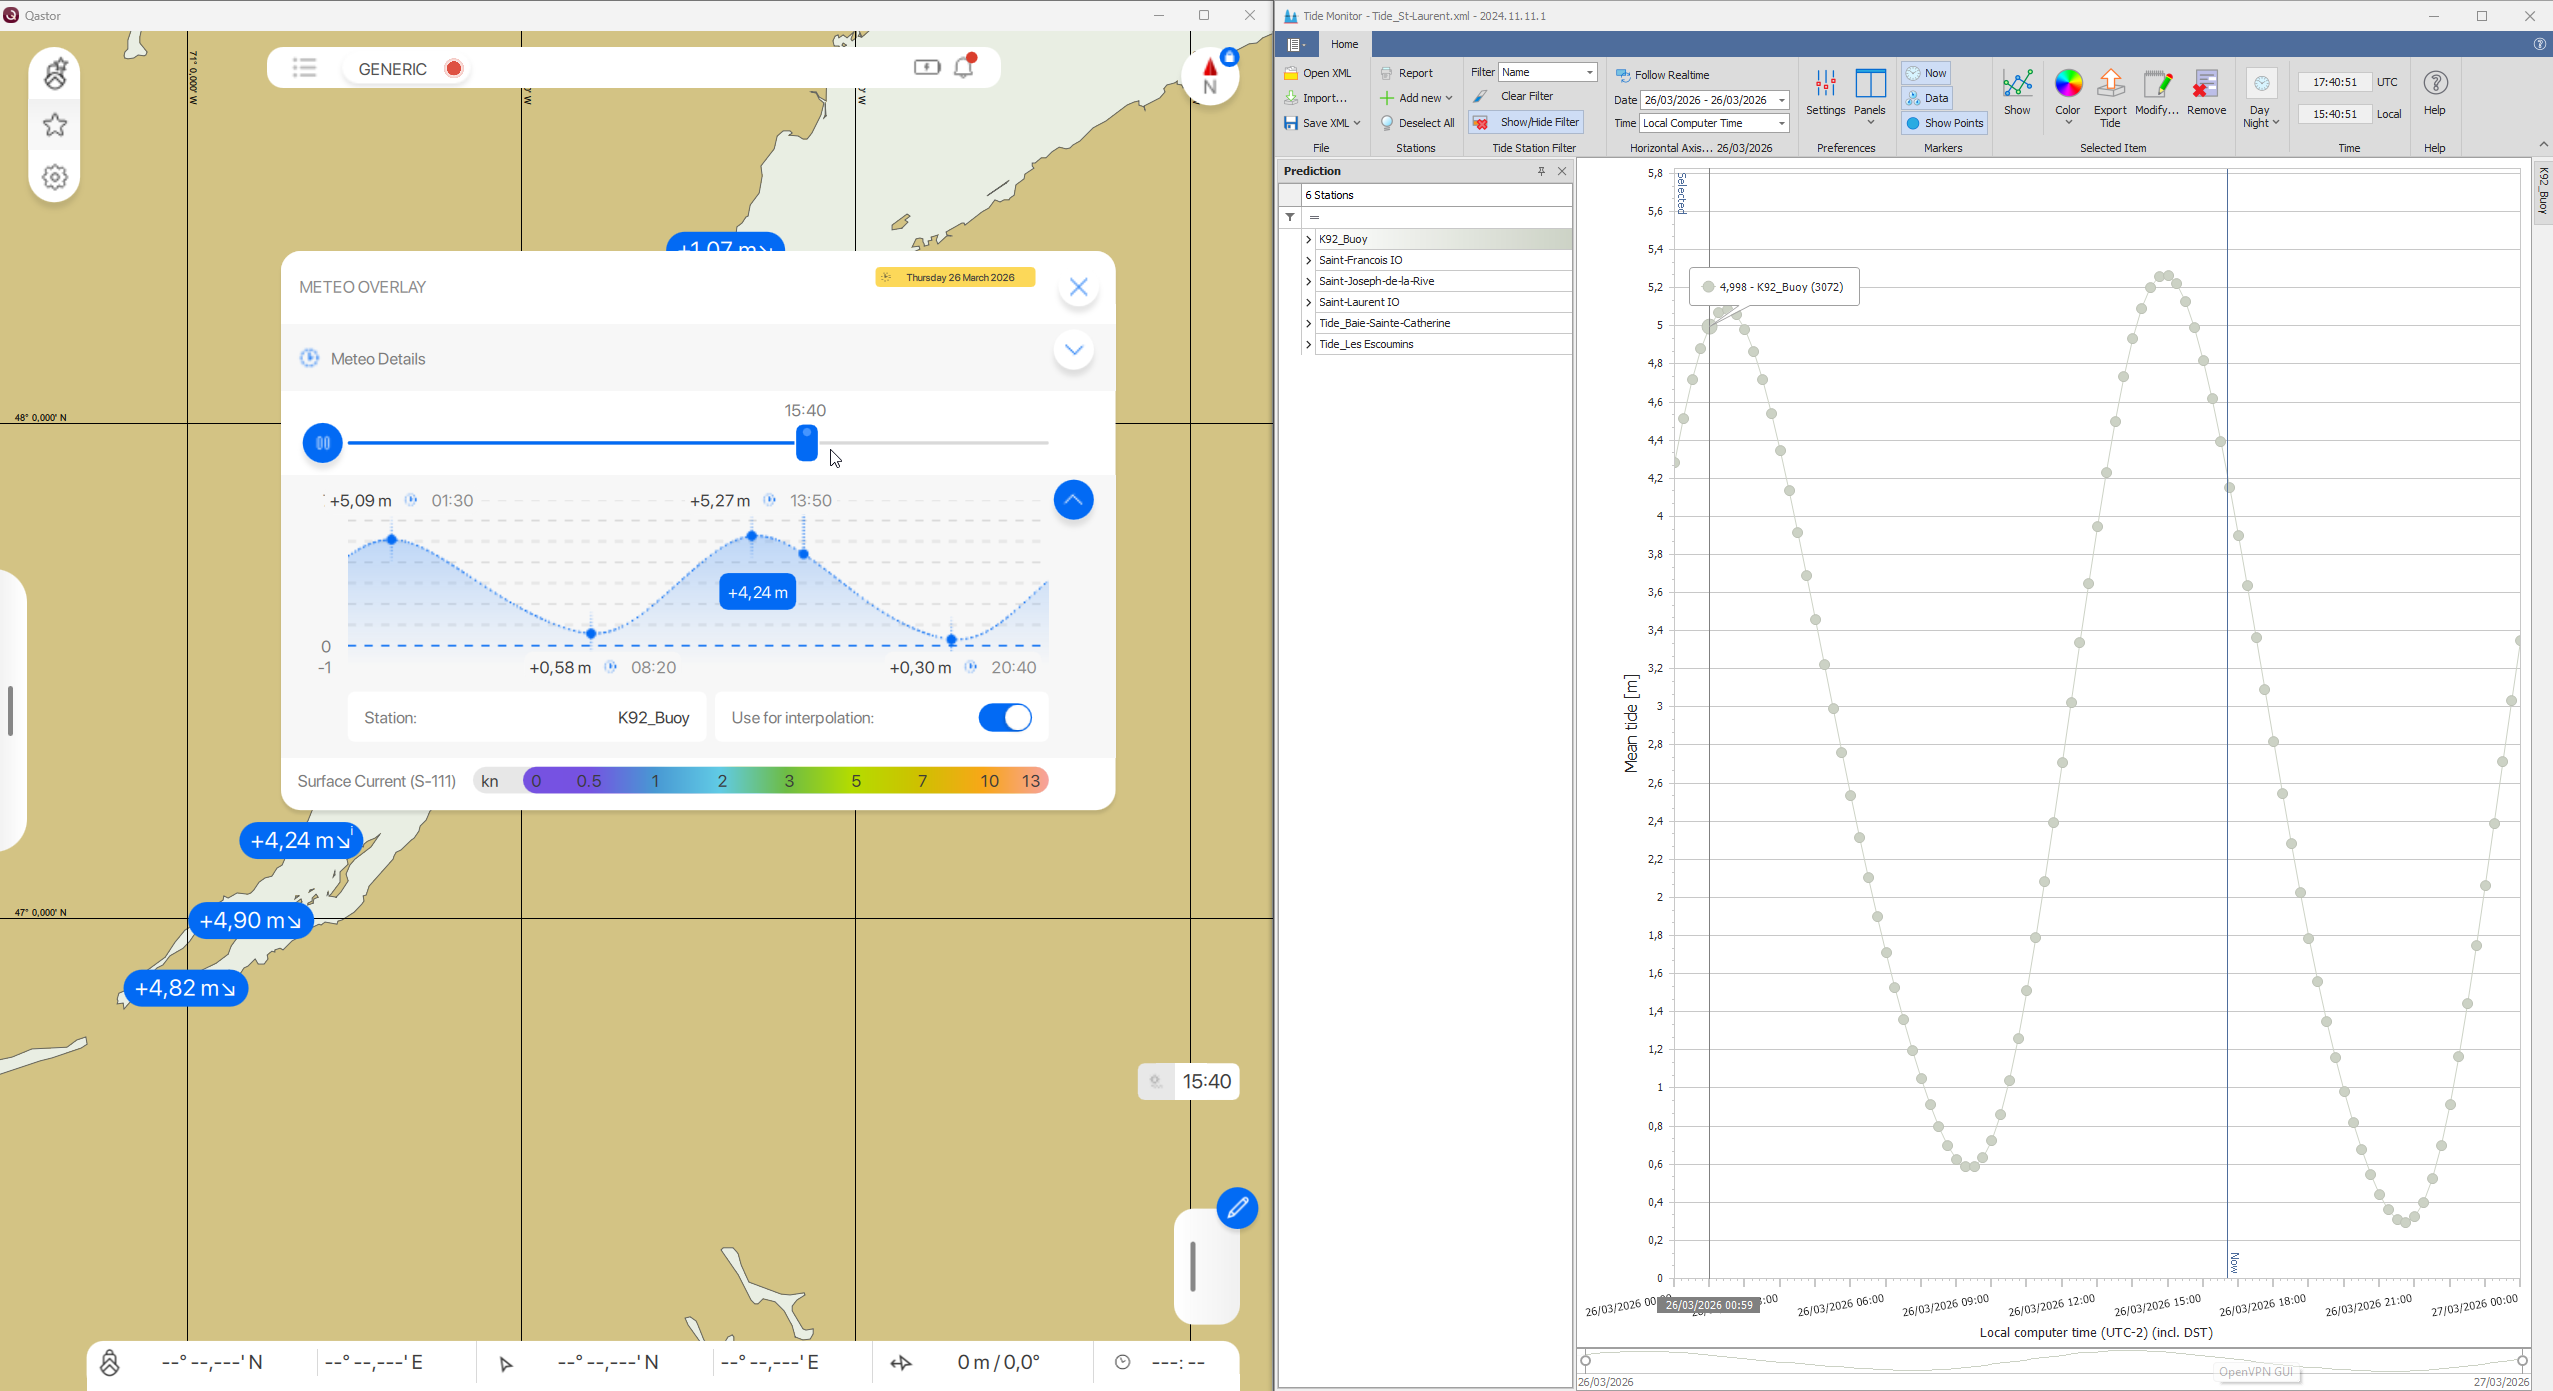
Task: Select the Saint-Laurent IO station row
Action: 1359,302
